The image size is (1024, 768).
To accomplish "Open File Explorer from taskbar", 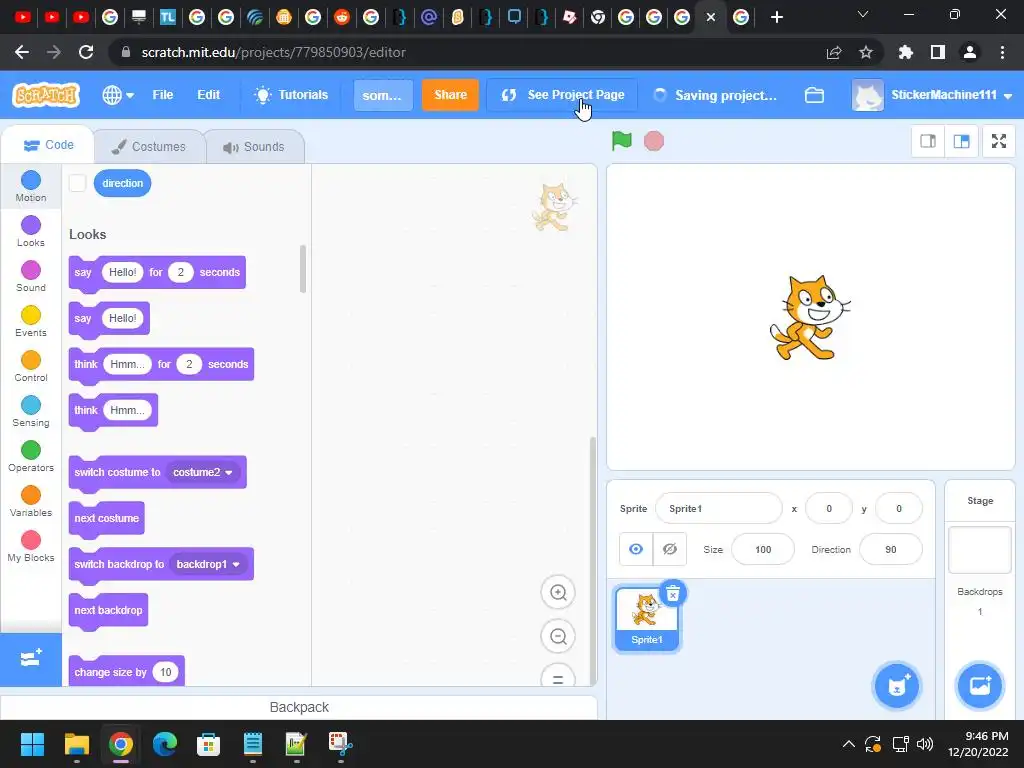I will (x=76, y=744).
